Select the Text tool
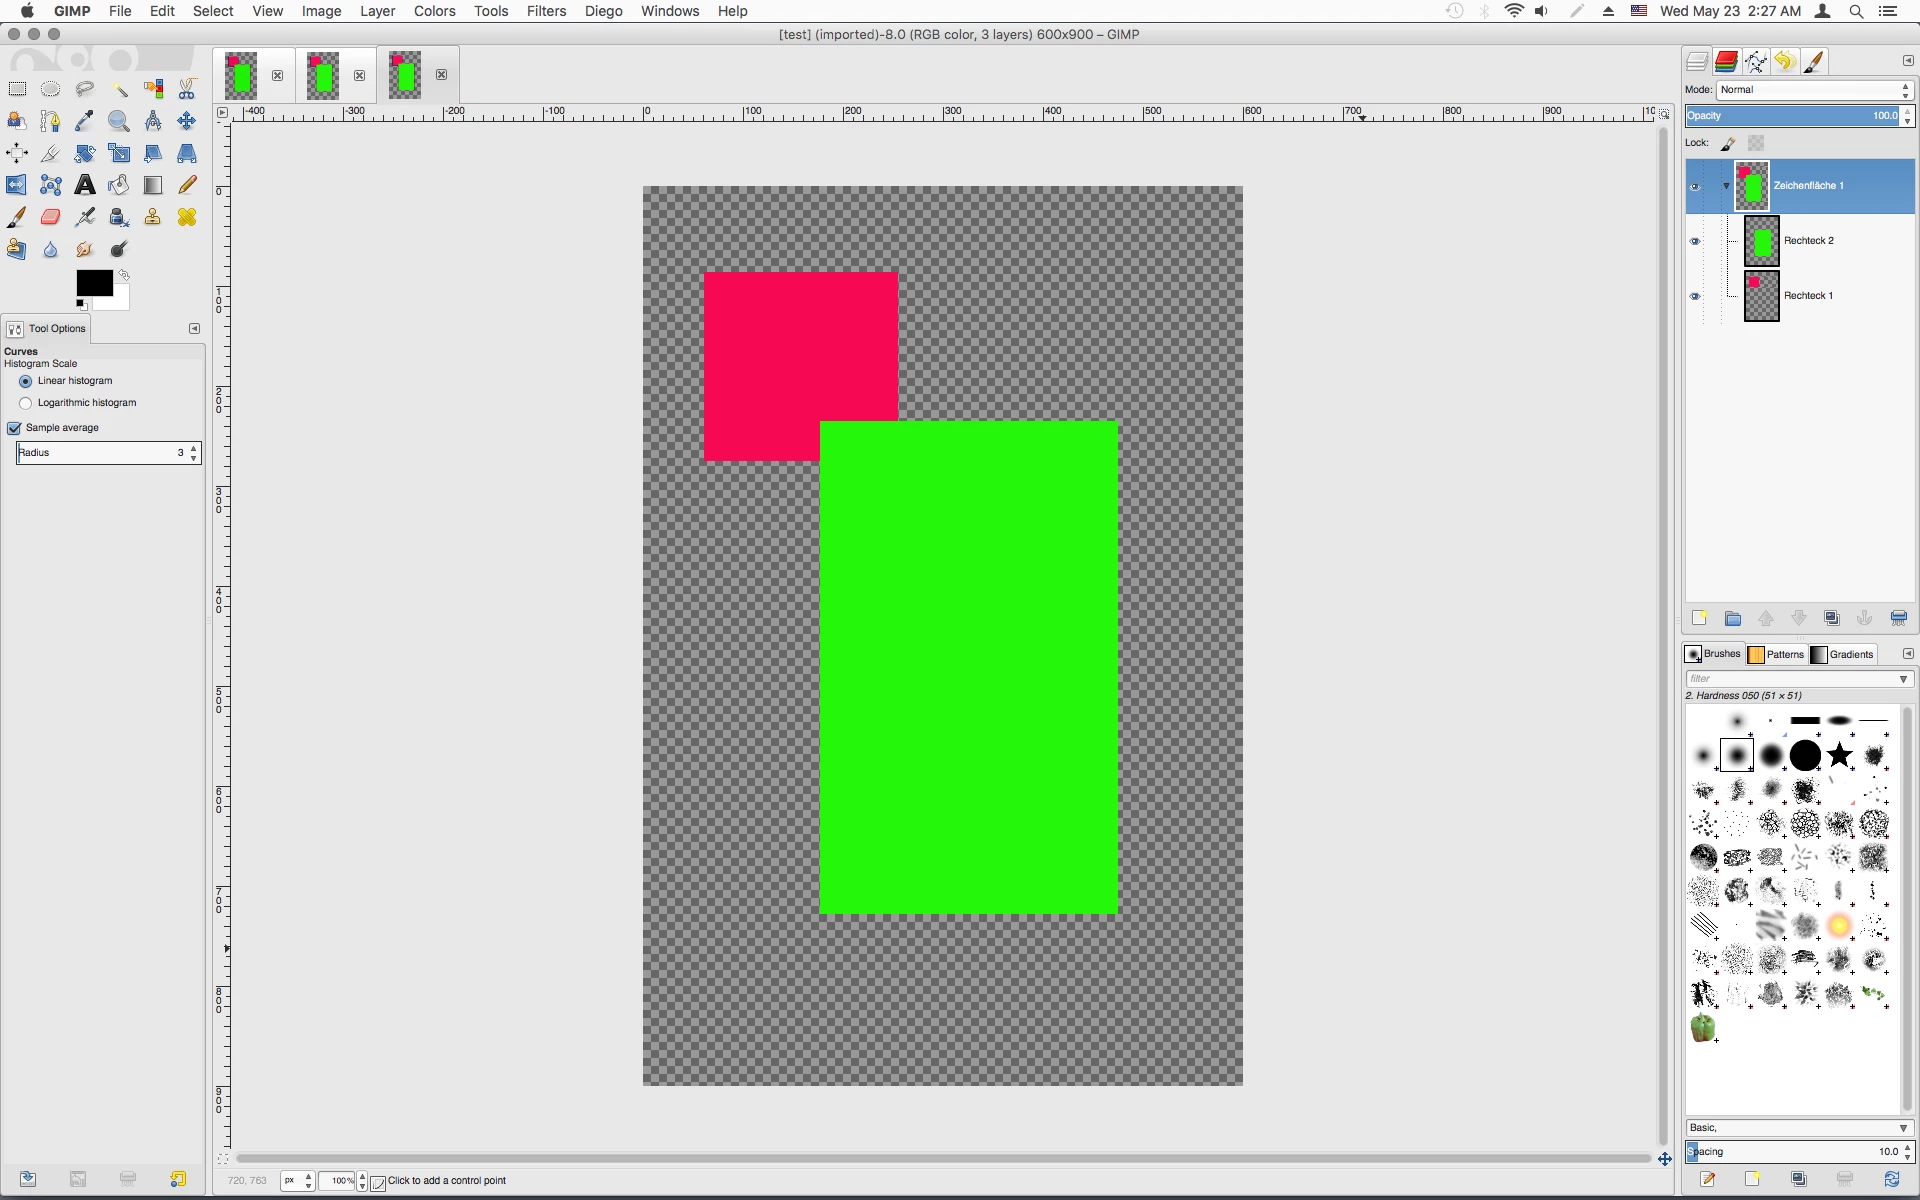This screenshot has width=1920, height=1200. point(85,185)
